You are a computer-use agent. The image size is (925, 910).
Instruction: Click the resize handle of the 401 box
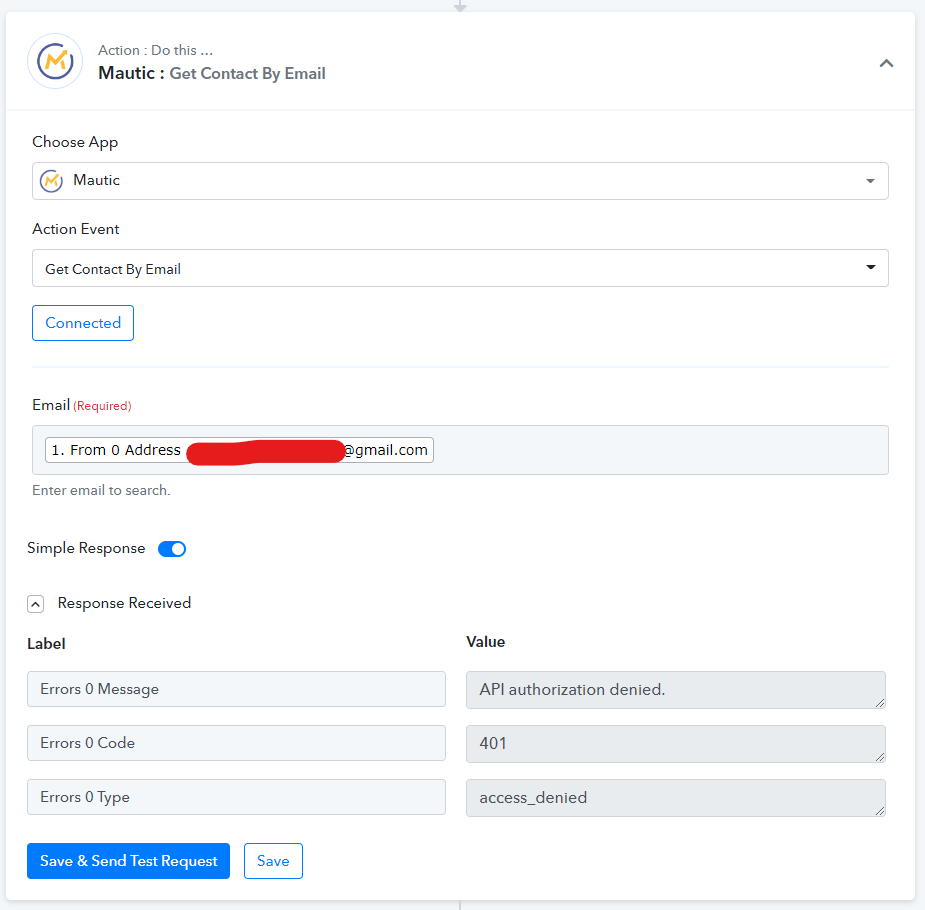[880, 757]
